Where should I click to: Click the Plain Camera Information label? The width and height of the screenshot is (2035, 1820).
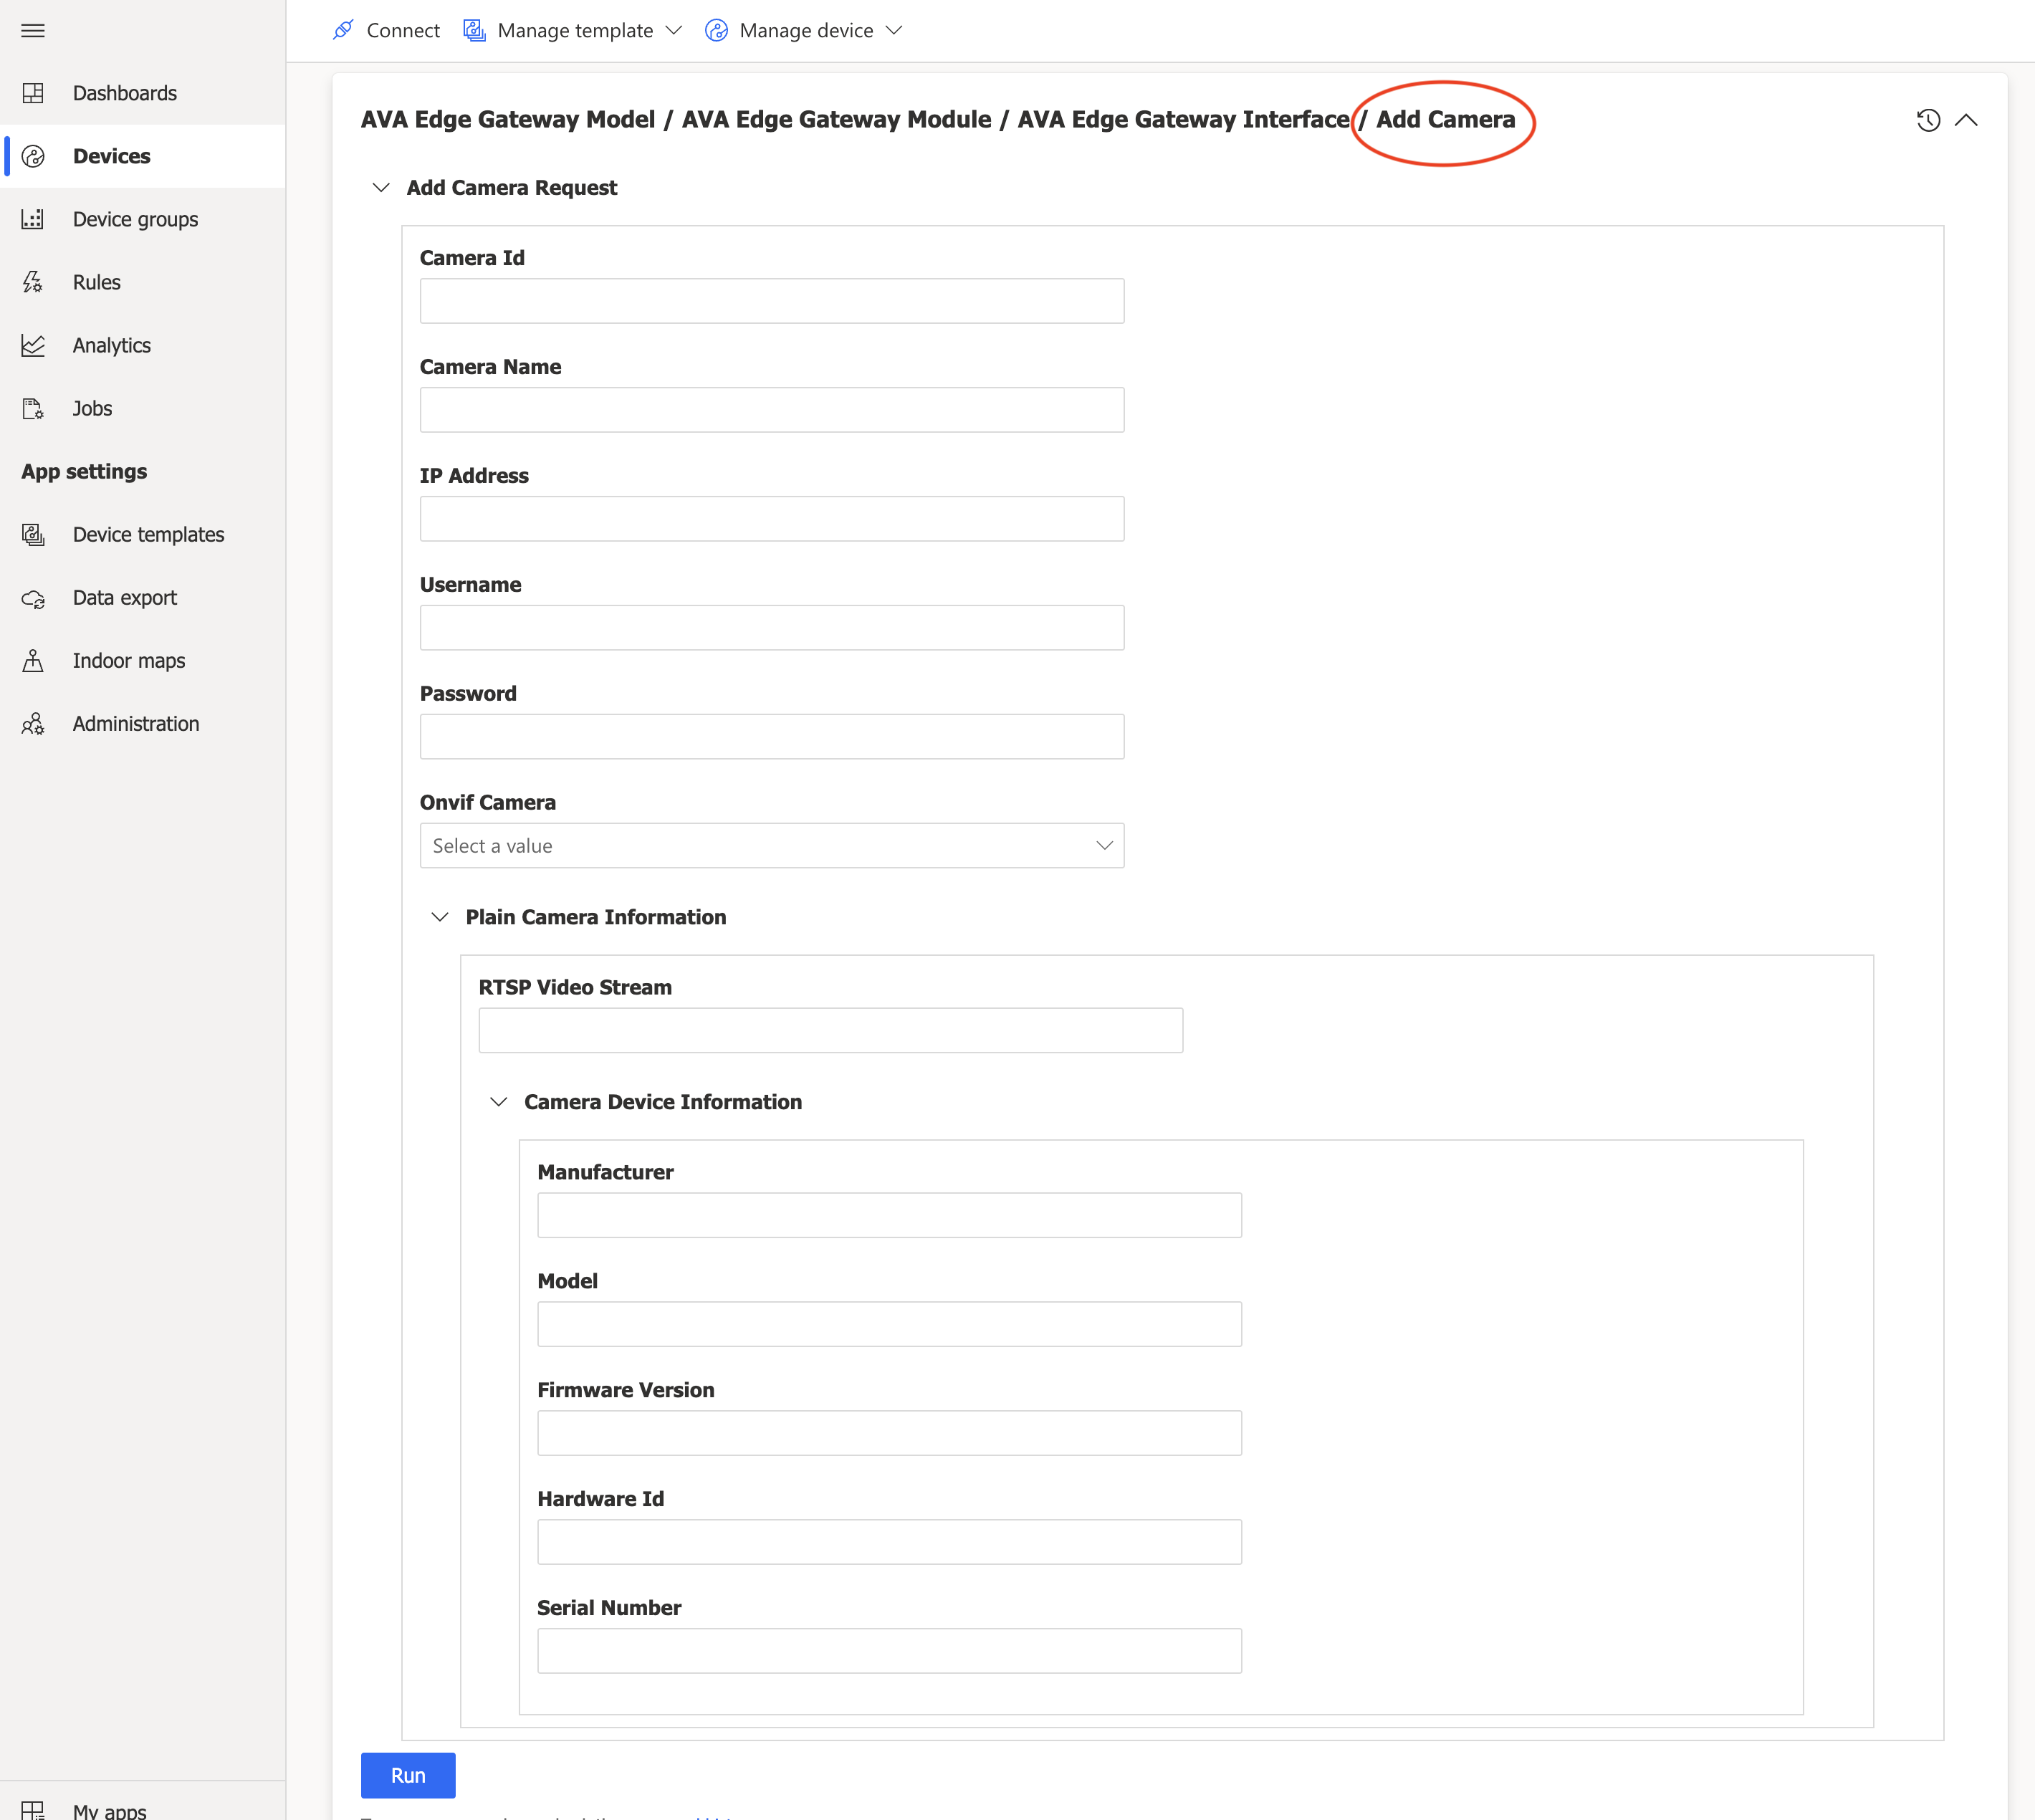point(596,917)
